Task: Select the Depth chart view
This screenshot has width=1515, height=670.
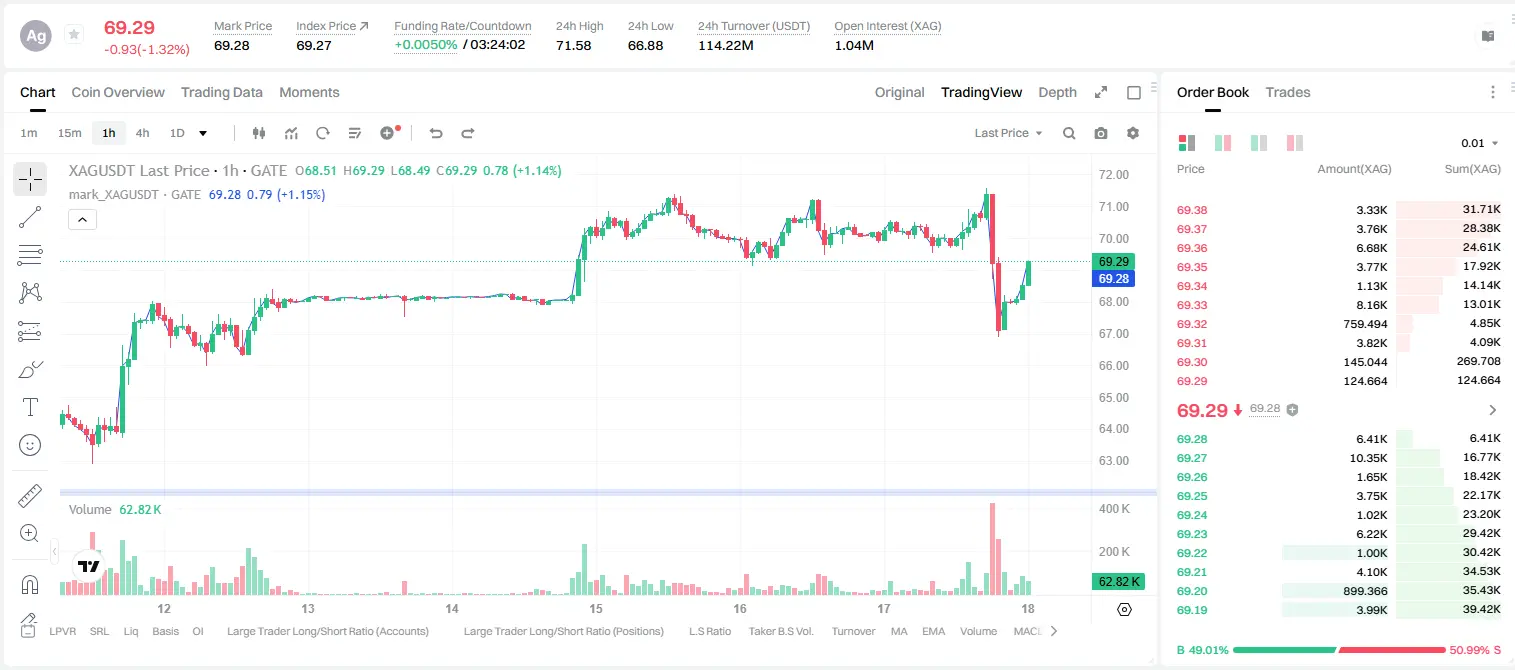Action: pos(1057,92)
